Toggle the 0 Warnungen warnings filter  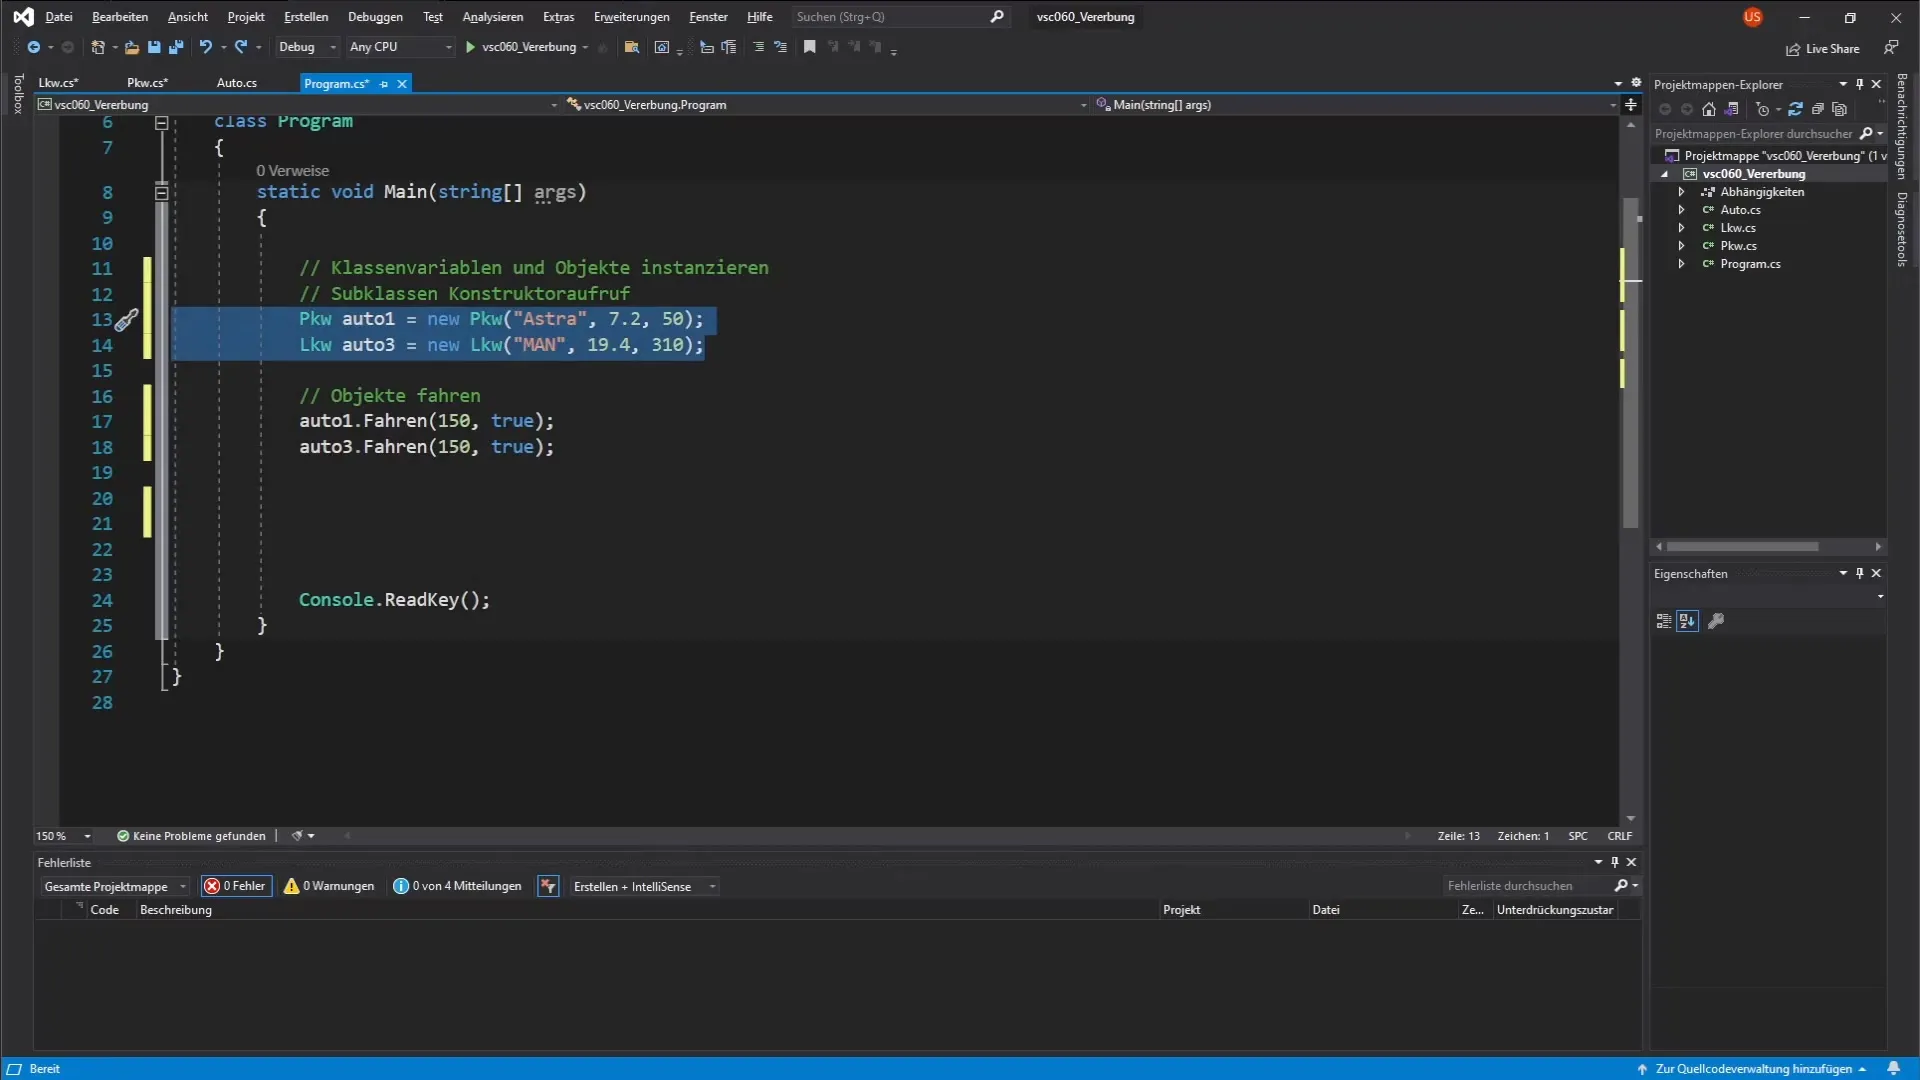click(x=329, y=886)
